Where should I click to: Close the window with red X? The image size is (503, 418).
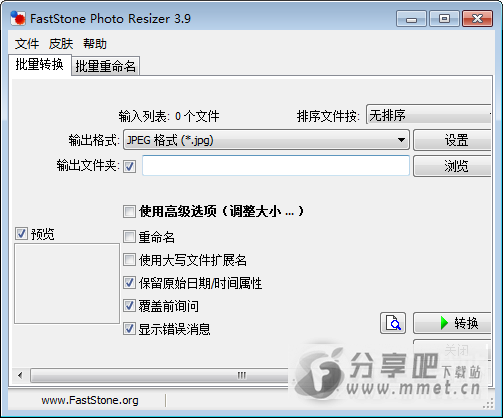coord(477,18)
